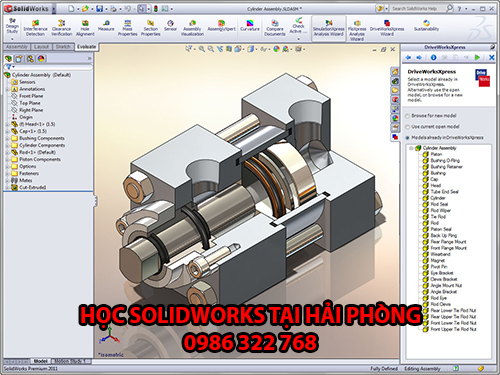Select Top Plane in feature tree
500x375 pixels.
30,103
